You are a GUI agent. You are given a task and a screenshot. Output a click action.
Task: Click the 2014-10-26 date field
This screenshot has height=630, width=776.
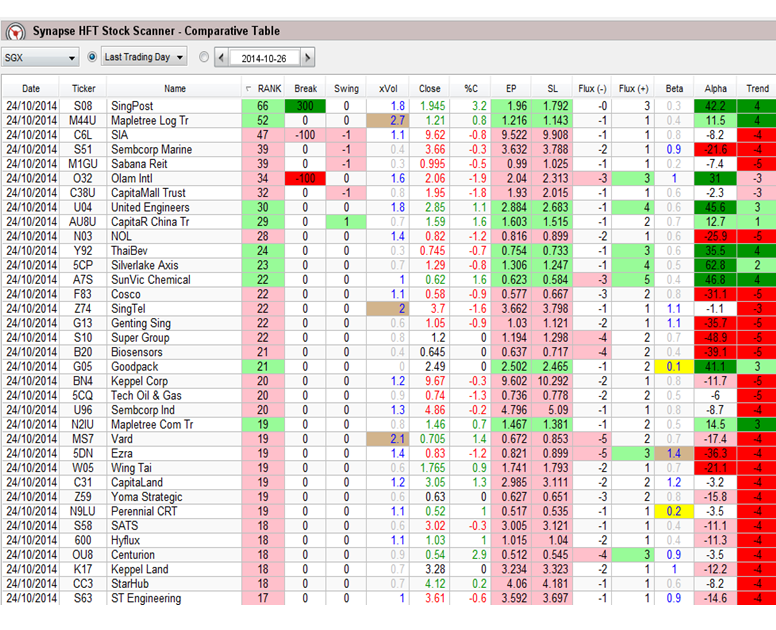pyautogui.click(x=264, y=58)
